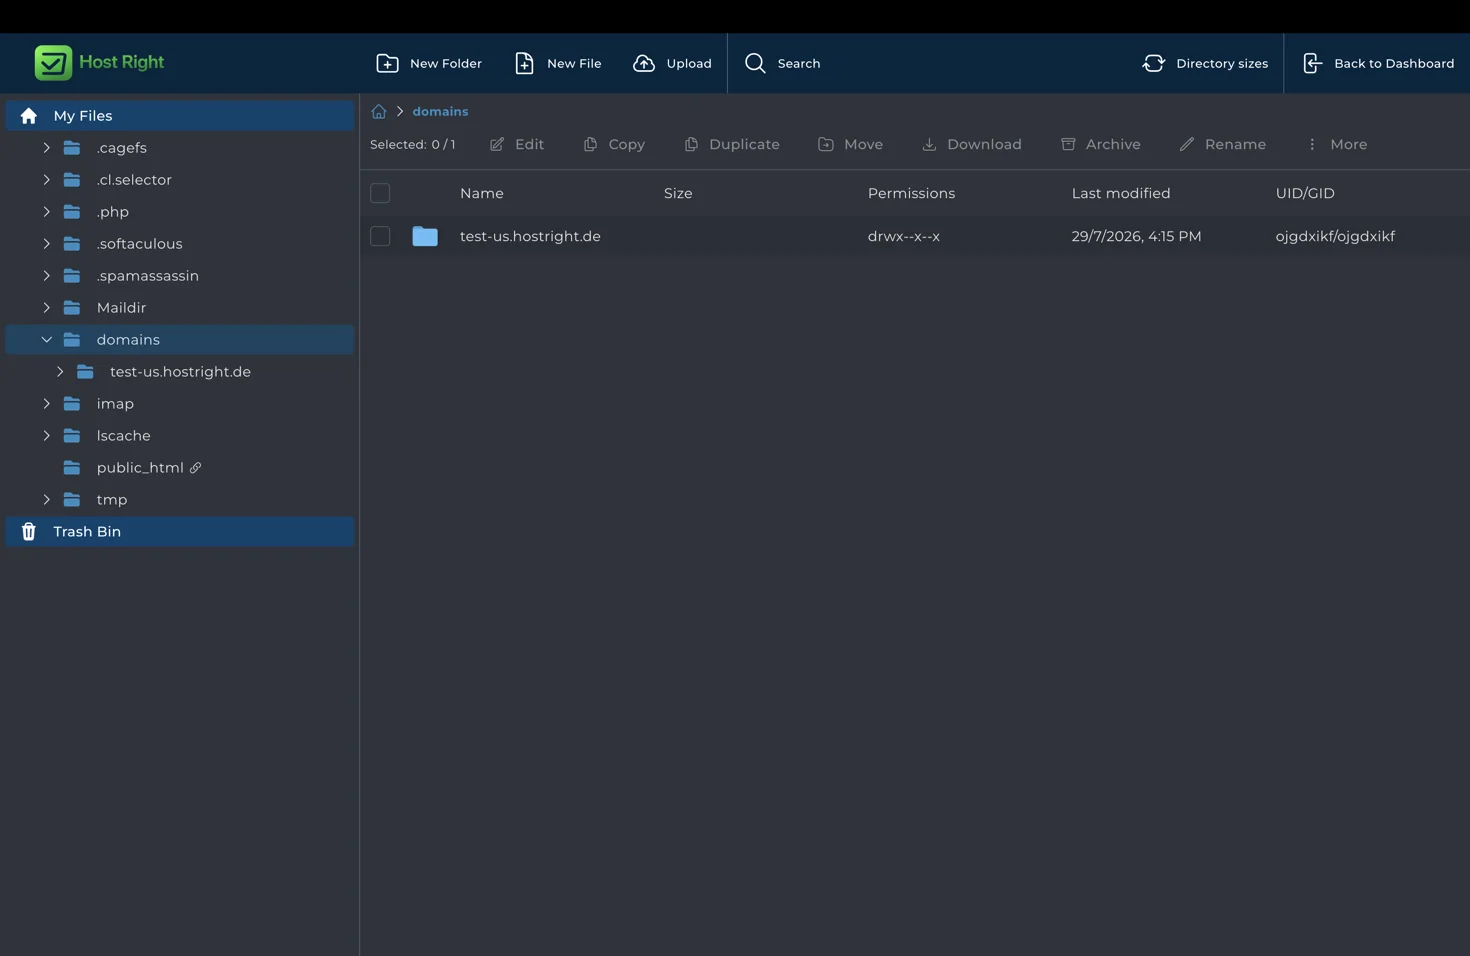The image size is (1470, 956).
Task: Select the .softaculous tree folder
Action: [x=139, y=244]
